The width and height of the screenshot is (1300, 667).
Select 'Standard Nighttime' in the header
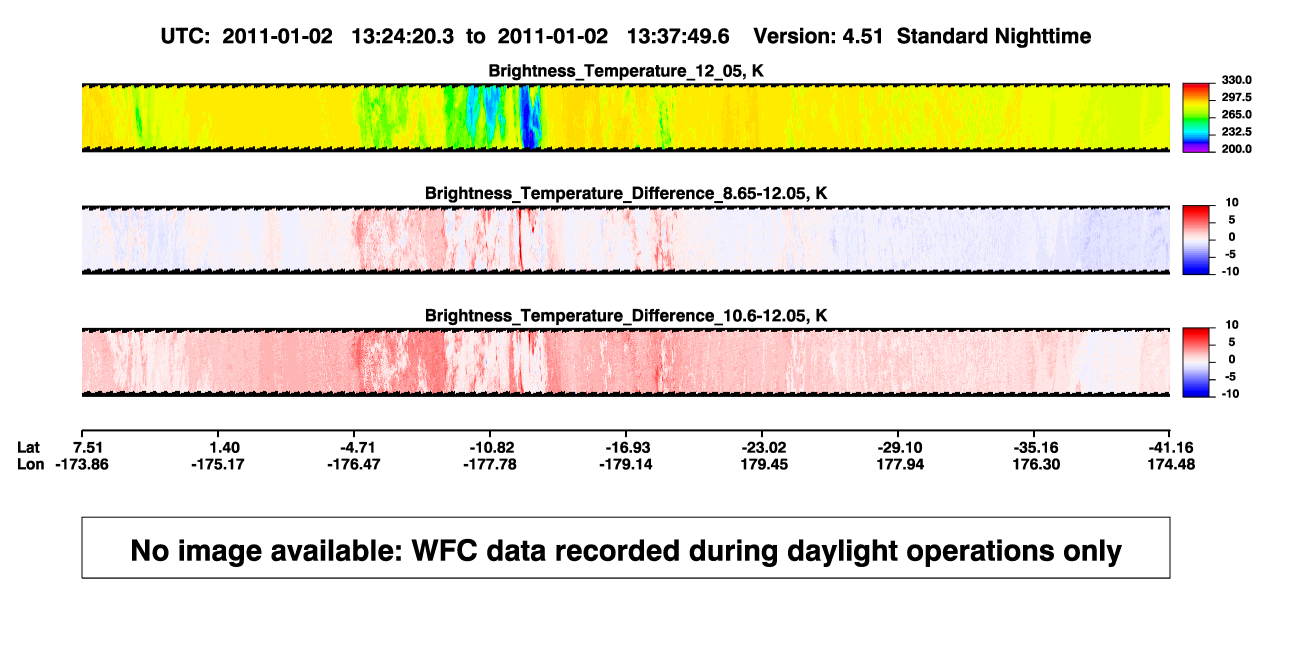[x=994, y=36]
